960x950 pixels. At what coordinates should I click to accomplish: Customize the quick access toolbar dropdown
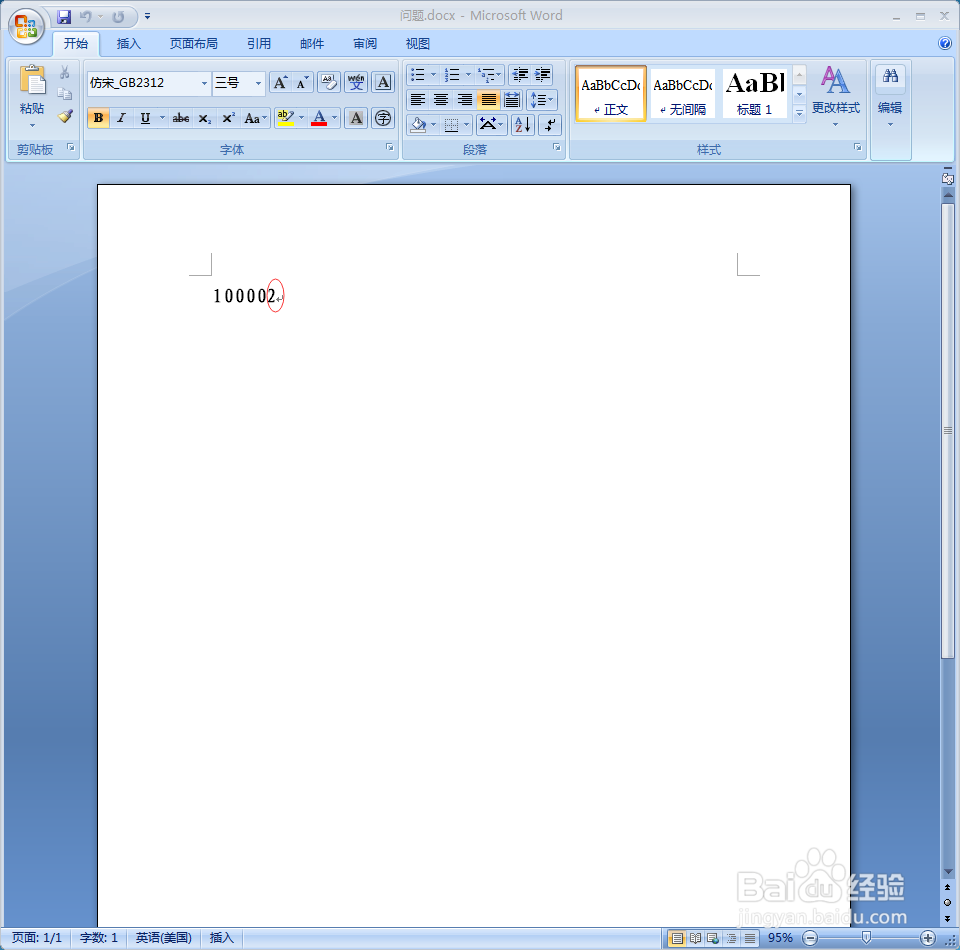pyautogui.click(x=148, y=17)
